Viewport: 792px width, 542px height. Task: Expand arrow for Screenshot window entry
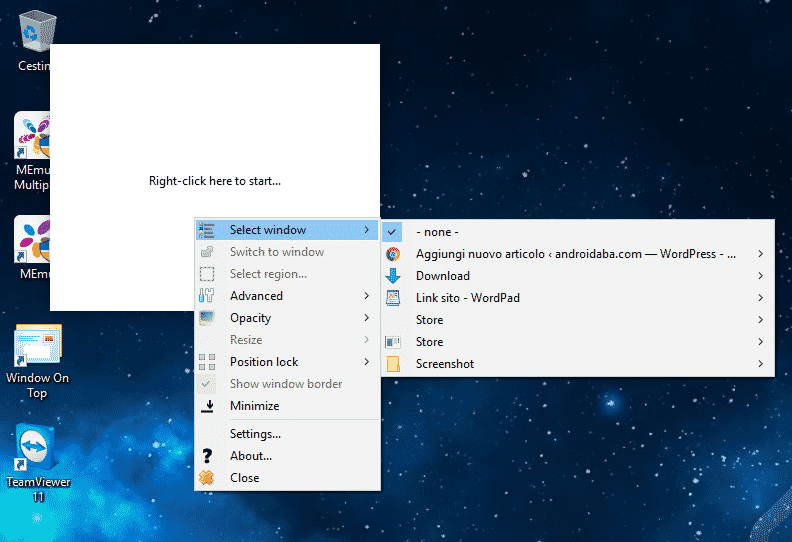click(761, 364)
